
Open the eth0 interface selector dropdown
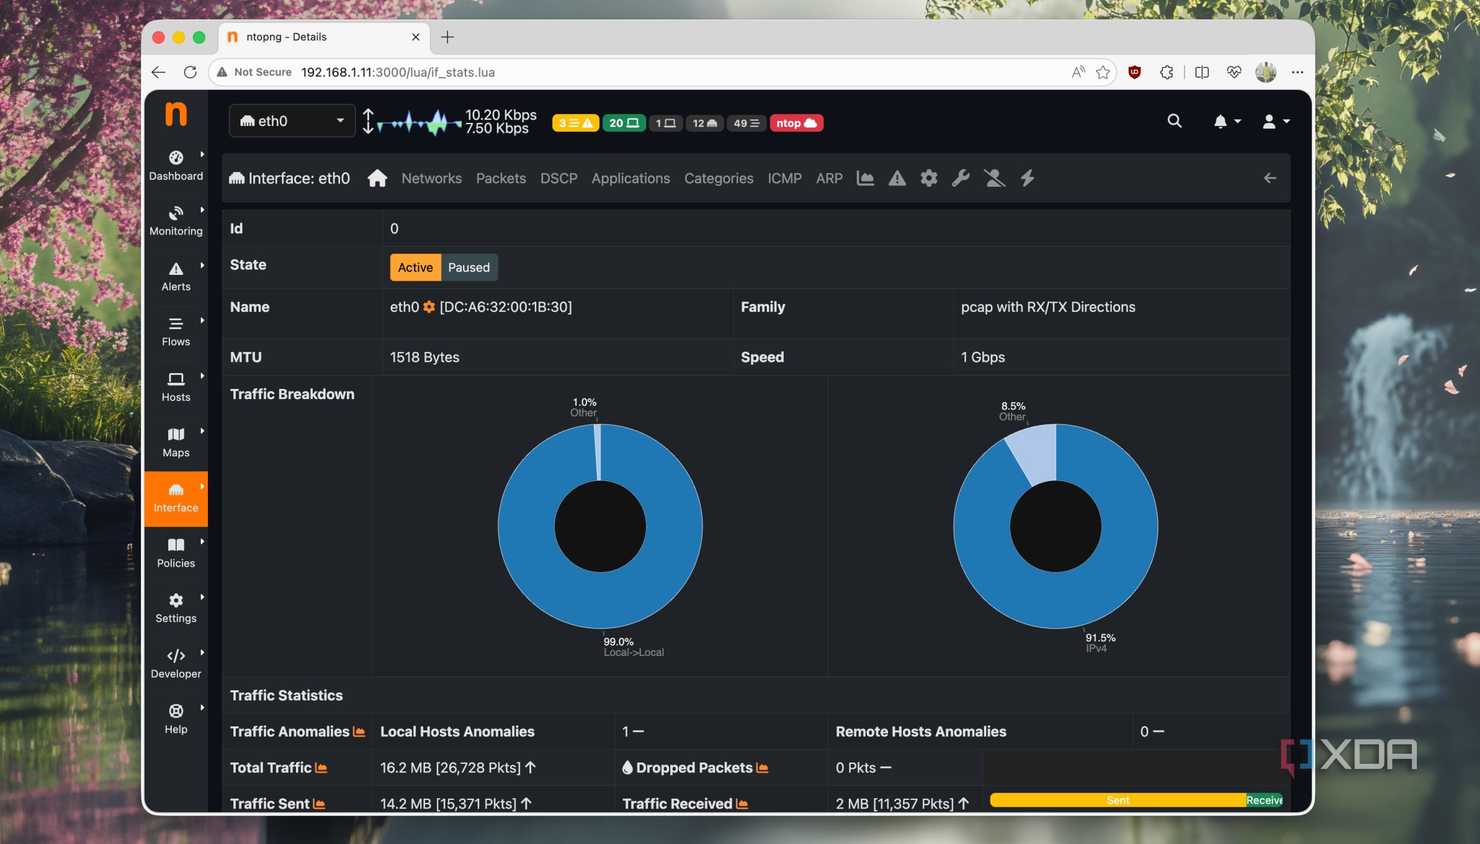[291, 121]
